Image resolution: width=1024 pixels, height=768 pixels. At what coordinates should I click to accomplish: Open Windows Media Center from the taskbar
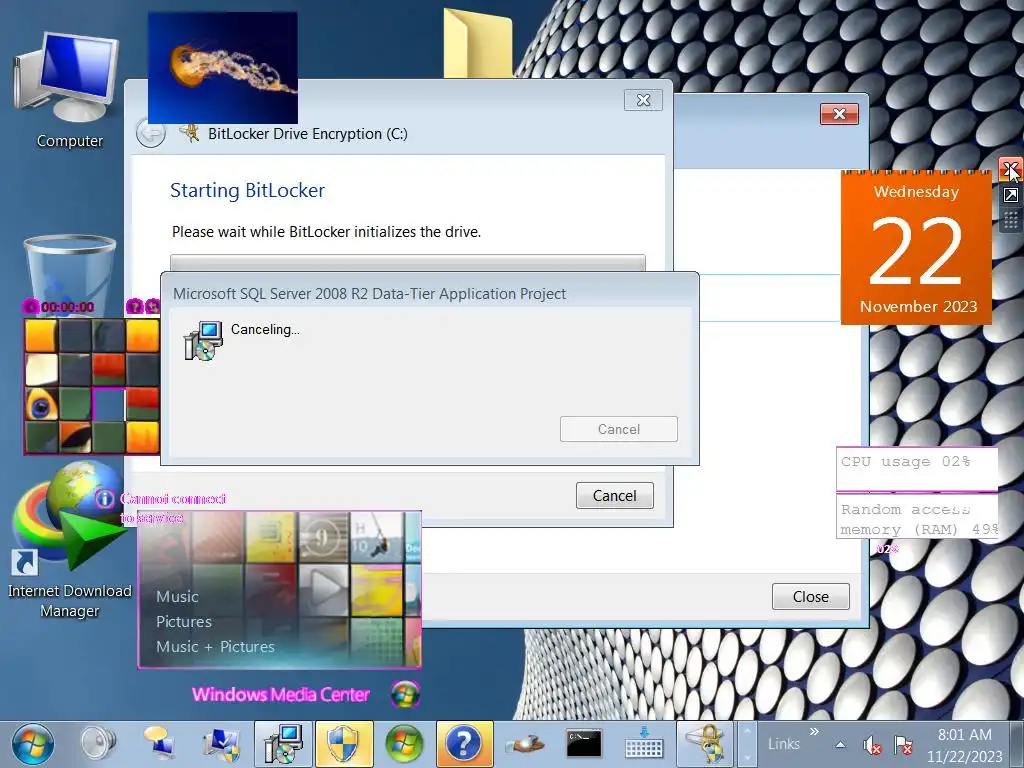pyautogui.click(x=405, y=744)
